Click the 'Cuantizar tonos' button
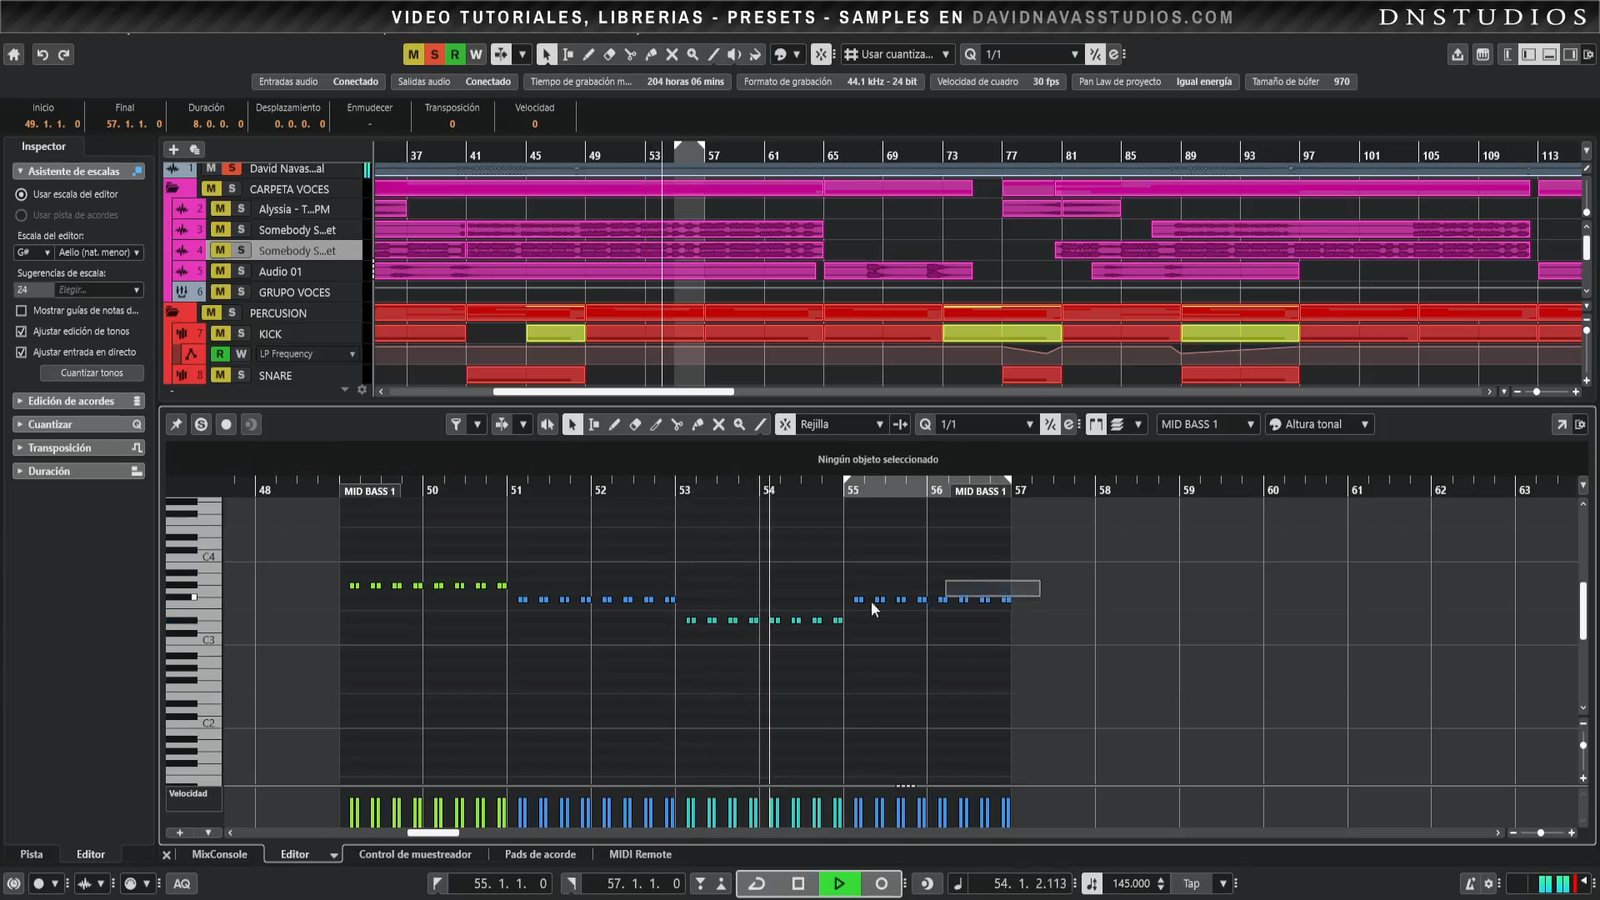 point(92,373)
